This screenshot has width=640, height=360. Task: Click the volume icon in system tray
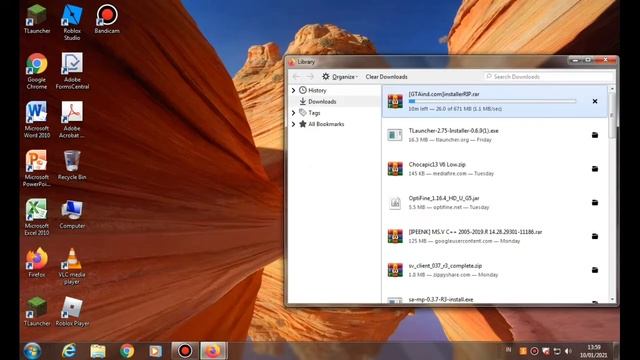[x=568, y=351]
